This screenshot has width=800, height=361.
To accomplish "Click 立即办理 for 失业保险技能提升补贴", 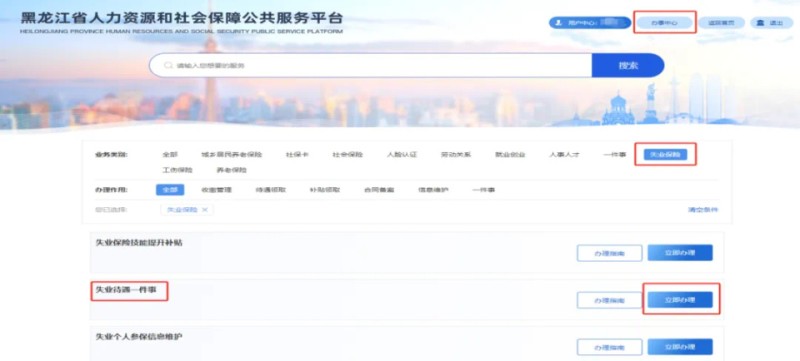I will point(680,253).
